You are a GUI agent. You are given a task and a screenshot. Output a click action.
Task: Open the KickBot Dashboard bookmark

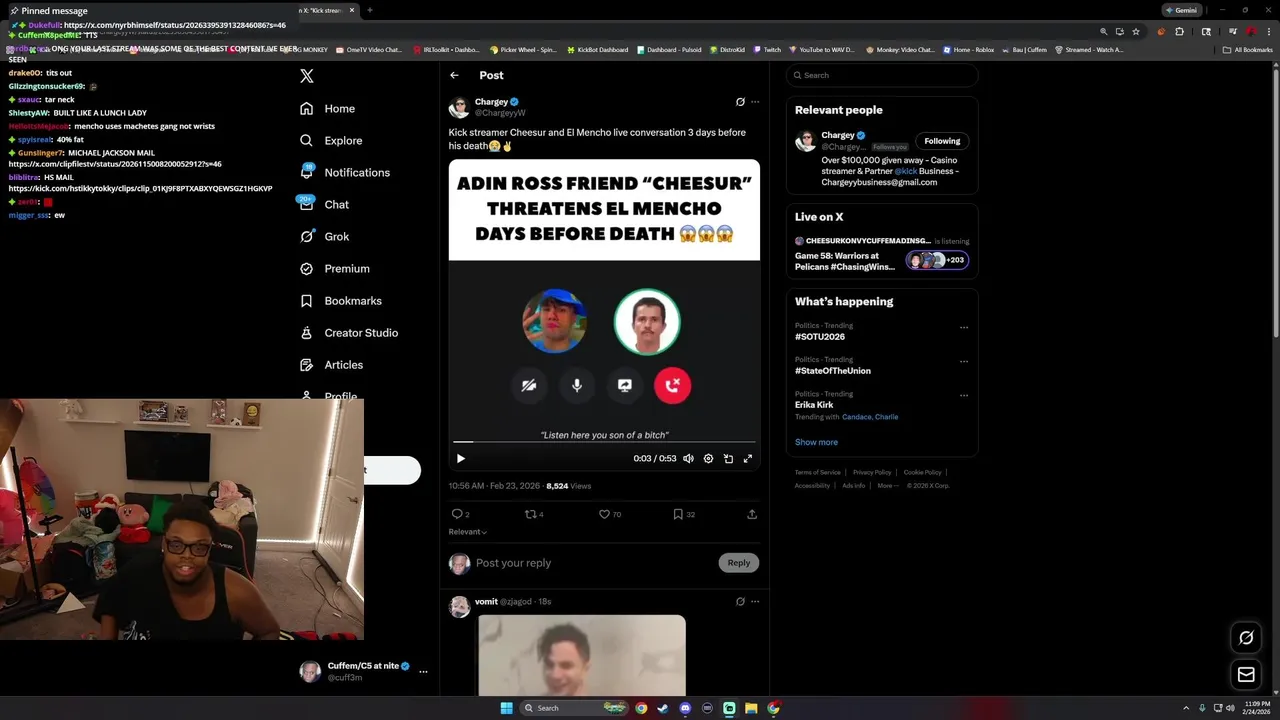(597, 50)
